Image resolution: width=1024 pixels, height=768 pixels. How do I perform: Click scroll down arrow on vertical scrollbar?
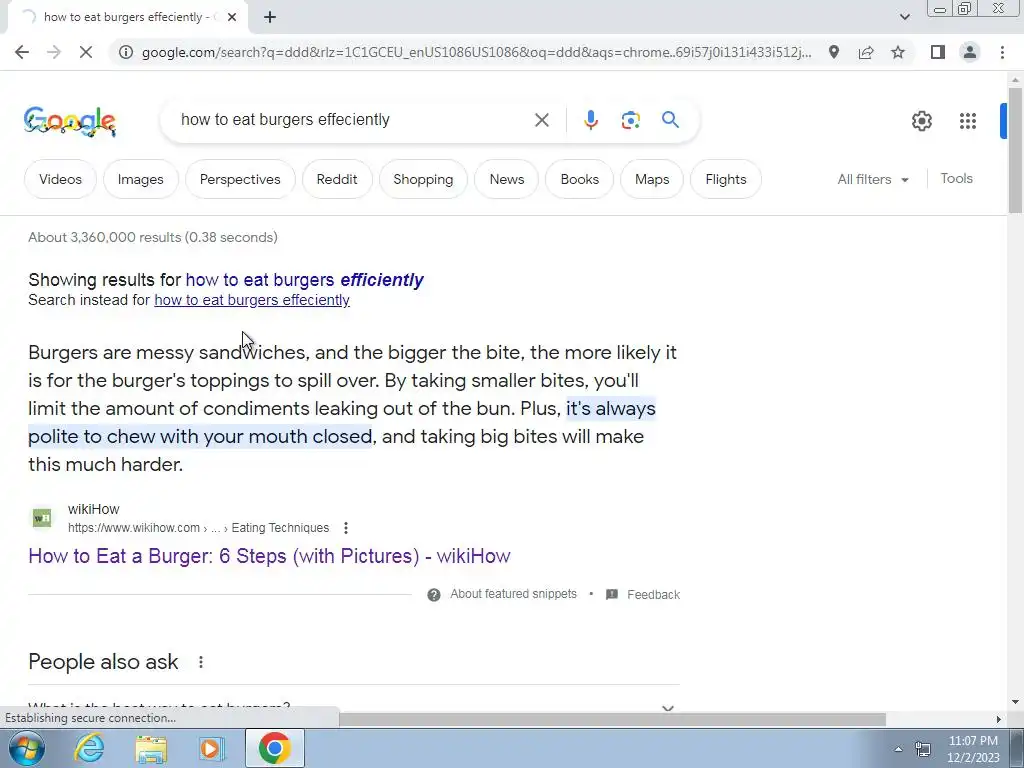pyautogui.click(x=1015, y=702)
